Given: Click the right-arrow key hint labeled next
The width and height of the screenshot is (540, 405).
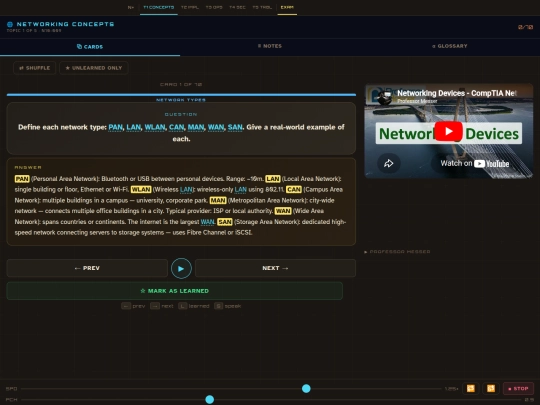Looking at the screenshot, I should (155, 306).
